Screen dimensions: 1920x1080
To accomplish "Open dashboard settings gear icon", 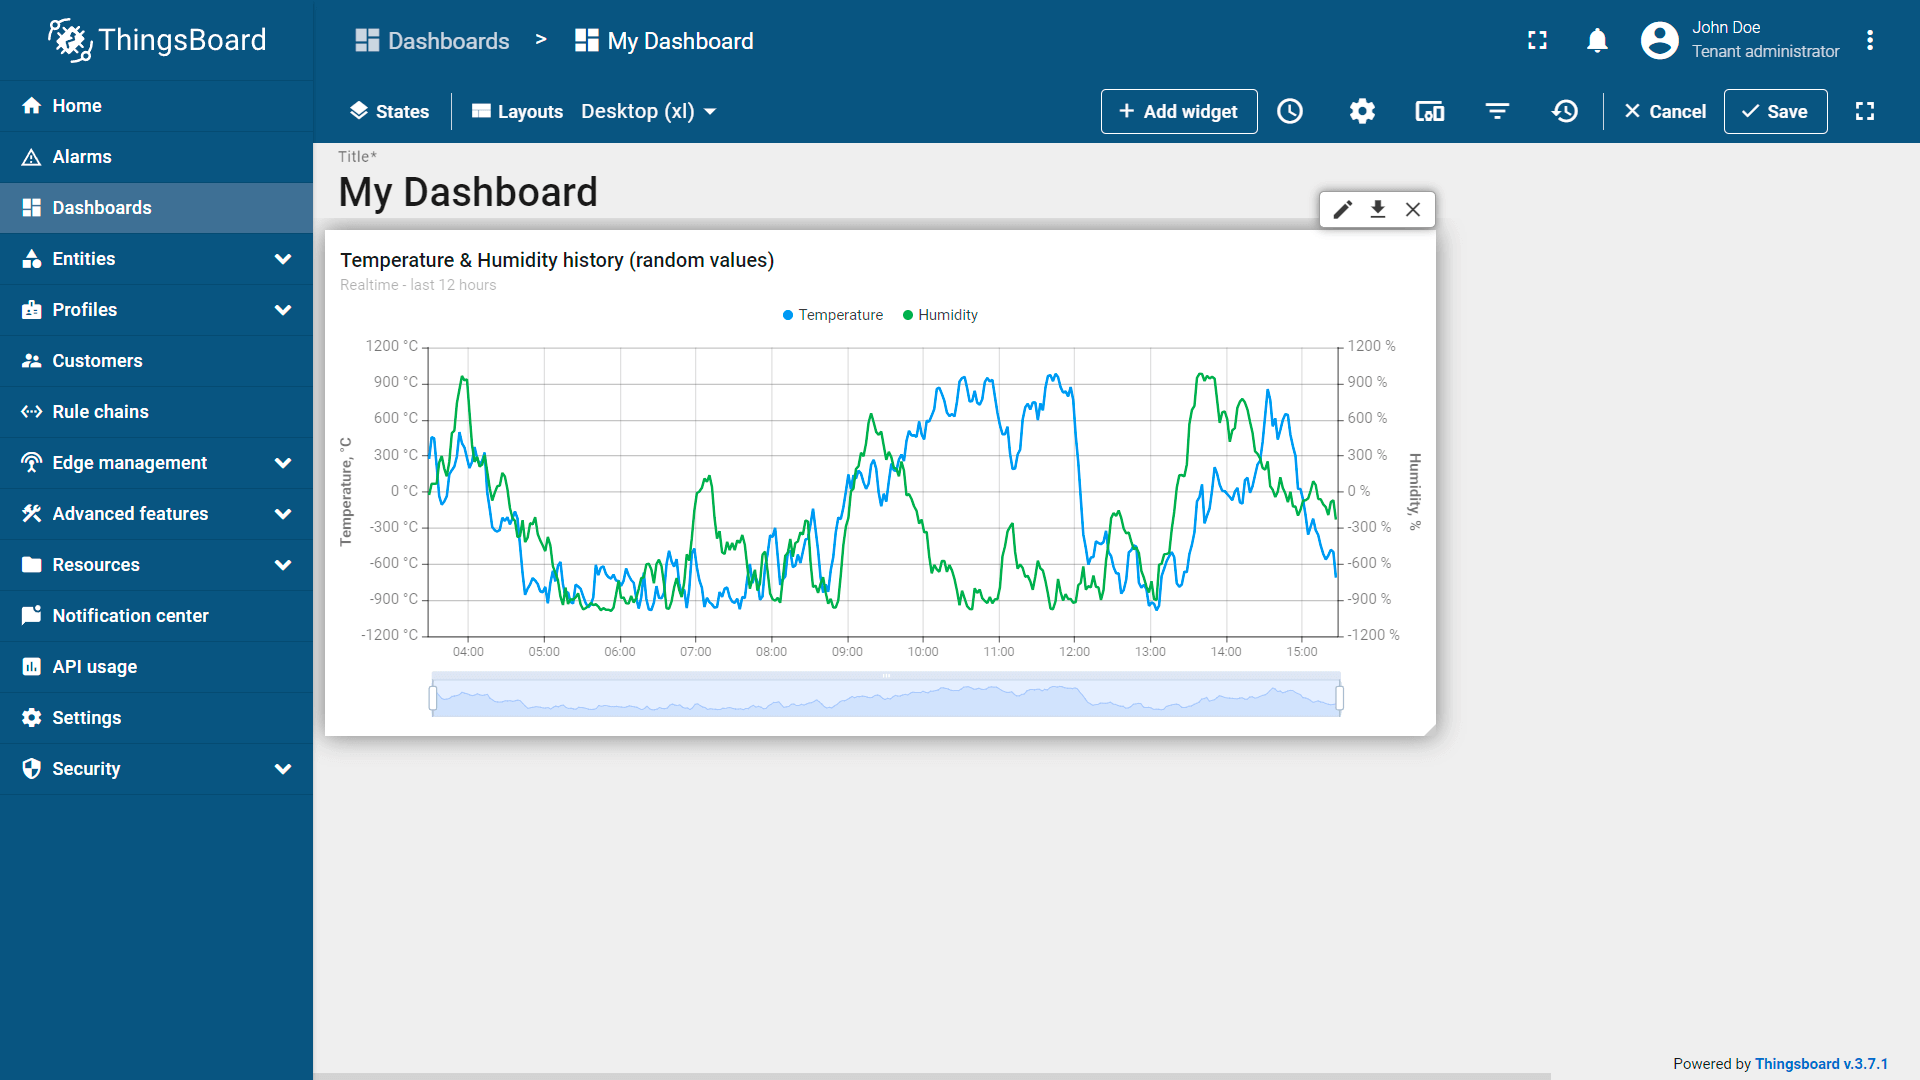I will click(x=1362, y=111).
